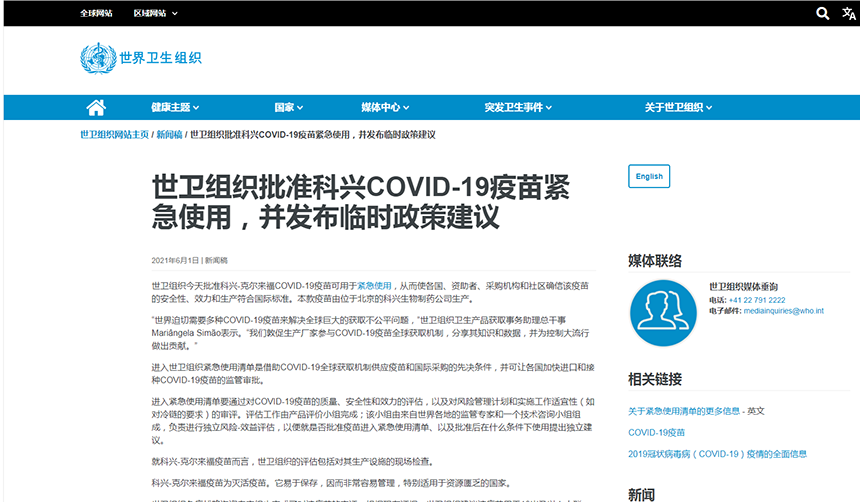Click the date 2021年6月1日
Screen dimensions: 860x502
tap(175, 260)
